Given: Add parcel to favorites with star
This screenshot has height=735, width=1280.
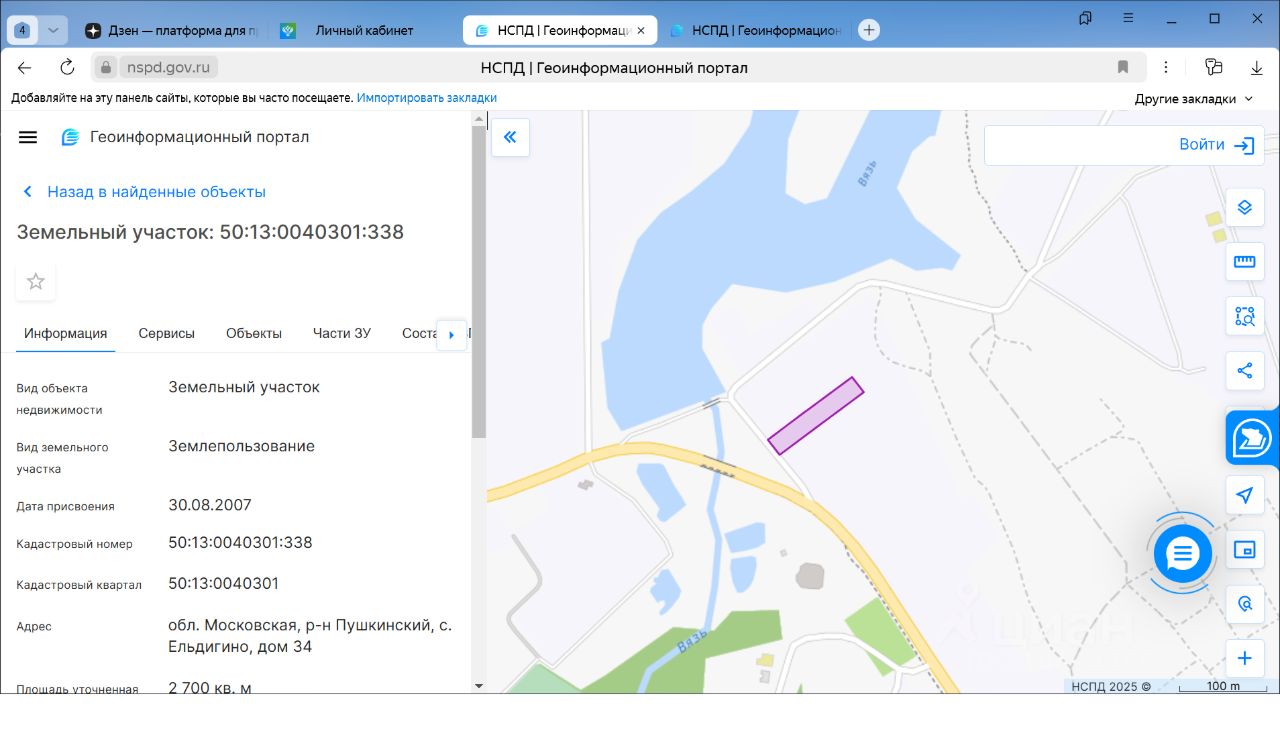Looking at the screenshot, I should (x=36, y=282).
